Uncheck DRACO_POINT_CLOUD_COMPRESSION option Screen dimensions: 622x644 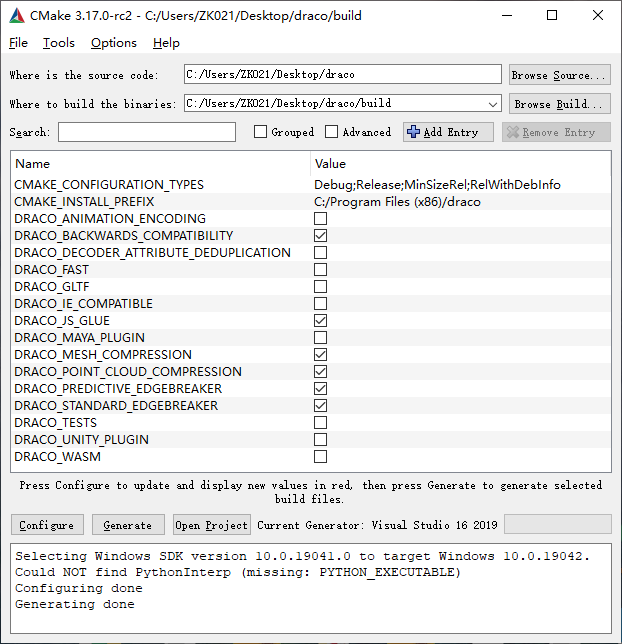(320, 372)
